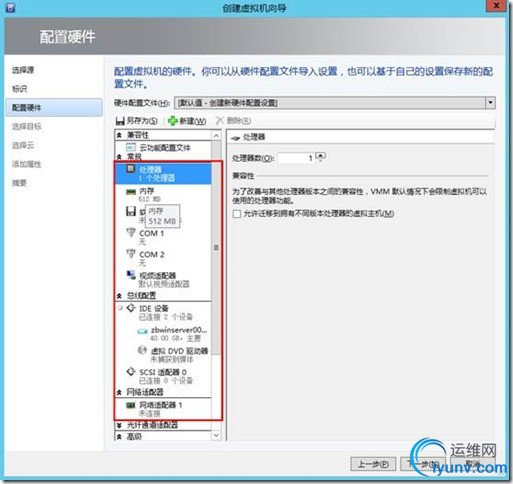Click the Previous (上一步) button
Image resolution: width=513 pixels, height=484 pixels.
373,464
